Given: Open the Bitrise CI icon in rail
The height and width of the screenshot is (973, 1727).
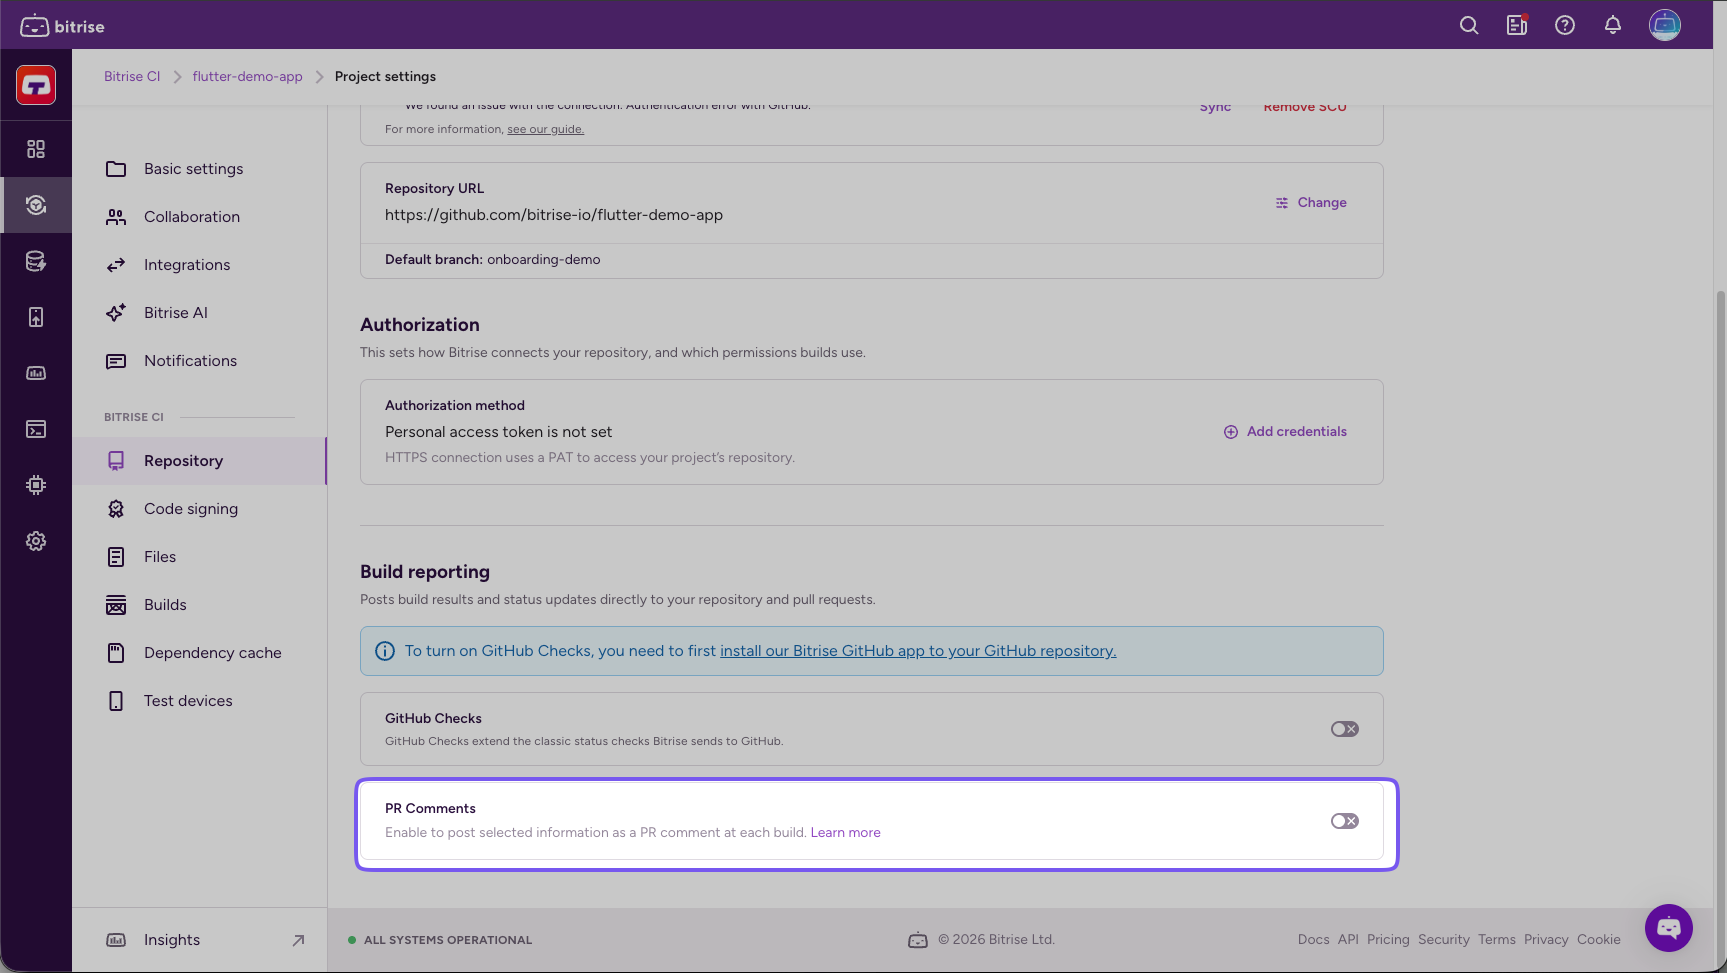Looking at the screenshot, I should (36, 205).
